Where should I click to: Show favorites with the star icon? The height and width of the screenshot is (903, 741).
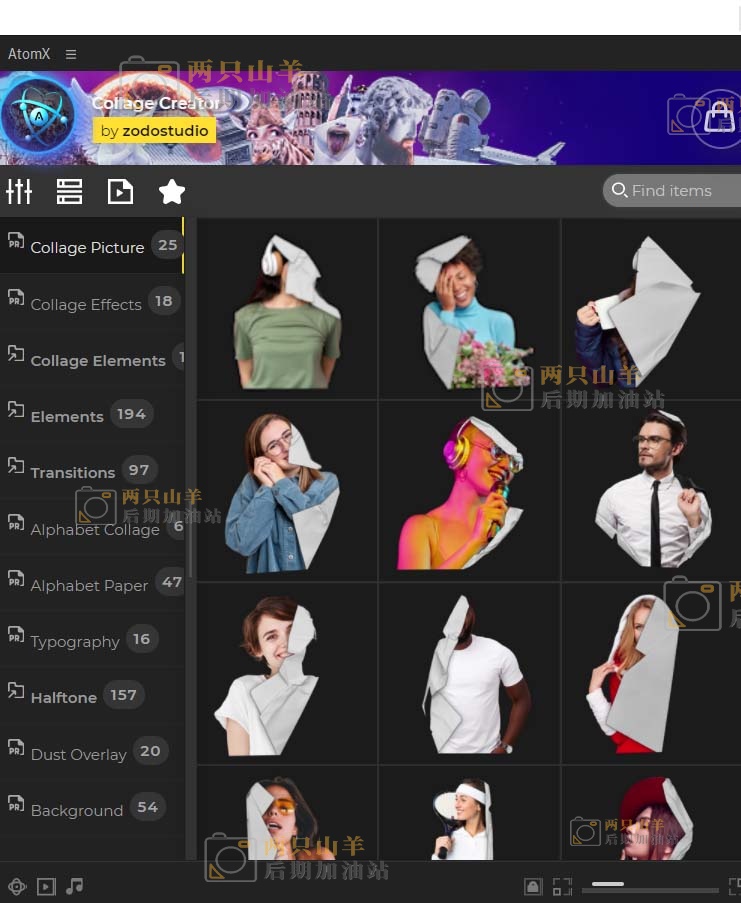(x=172, y=191)
